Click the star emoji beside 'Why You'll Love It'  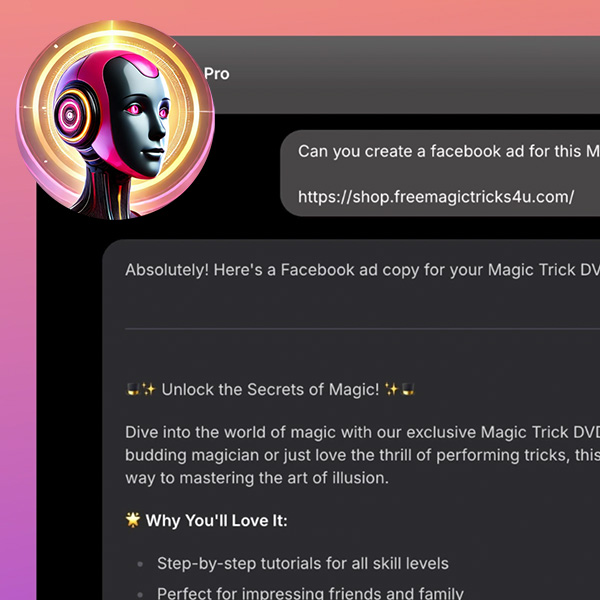coord(133,520)
